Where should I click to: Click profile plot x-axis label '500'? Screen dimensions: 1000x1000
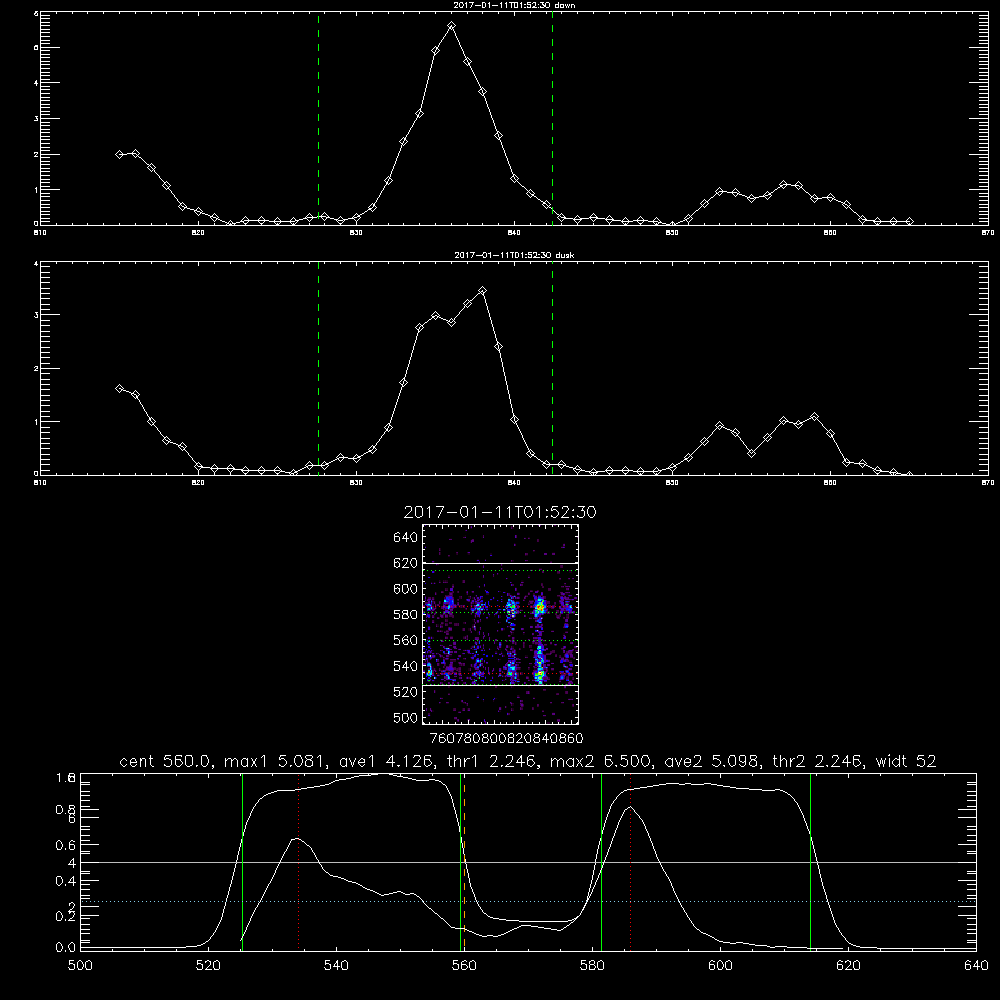point(80,966)
